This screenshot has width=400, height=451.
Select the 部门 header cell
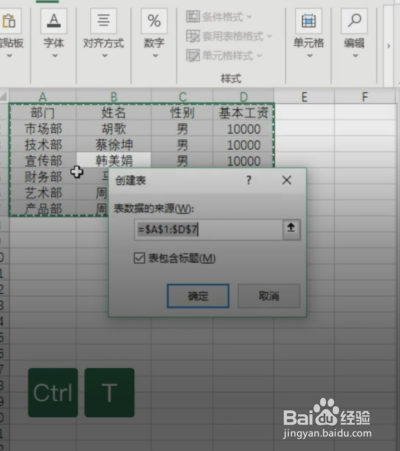tap(43, 113)
